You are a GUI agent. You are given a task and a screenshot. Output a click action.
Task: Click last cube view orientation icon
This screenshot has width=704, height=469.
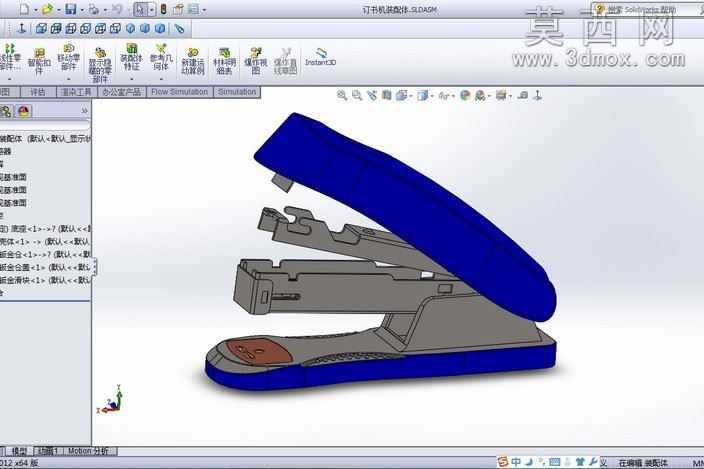tap(115, 29)
